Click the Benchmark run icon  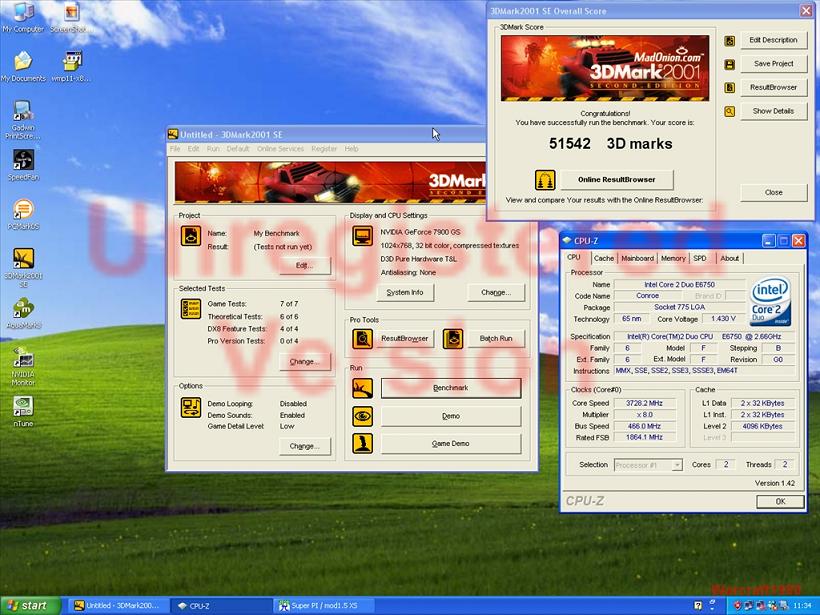[x=362, y=389]
